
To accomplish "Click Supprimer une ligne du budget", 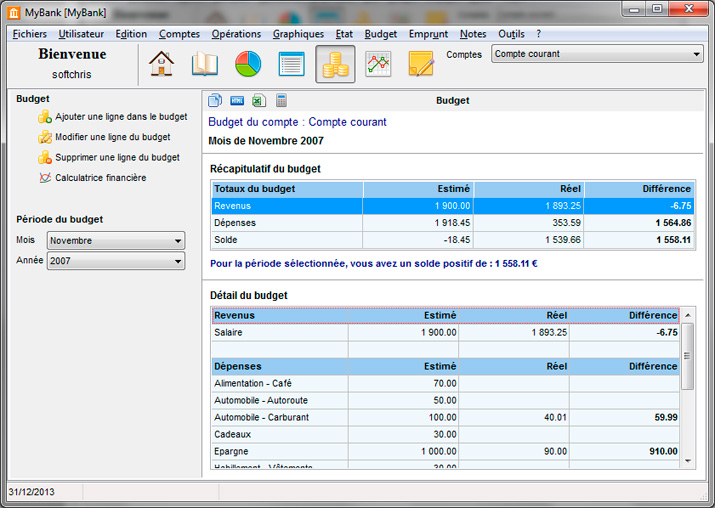I will pos(118,157).
